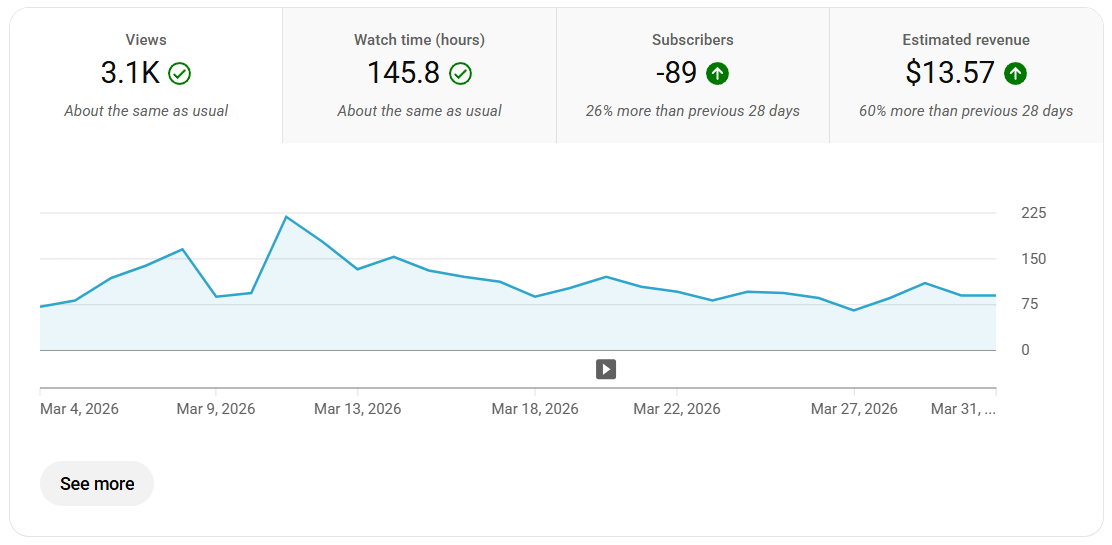The height and width of the screenshot is (545, 1112).
Task: Click the green checkmark icon beside Watch time
Action: pyautogui.click(x=460, y=73)
